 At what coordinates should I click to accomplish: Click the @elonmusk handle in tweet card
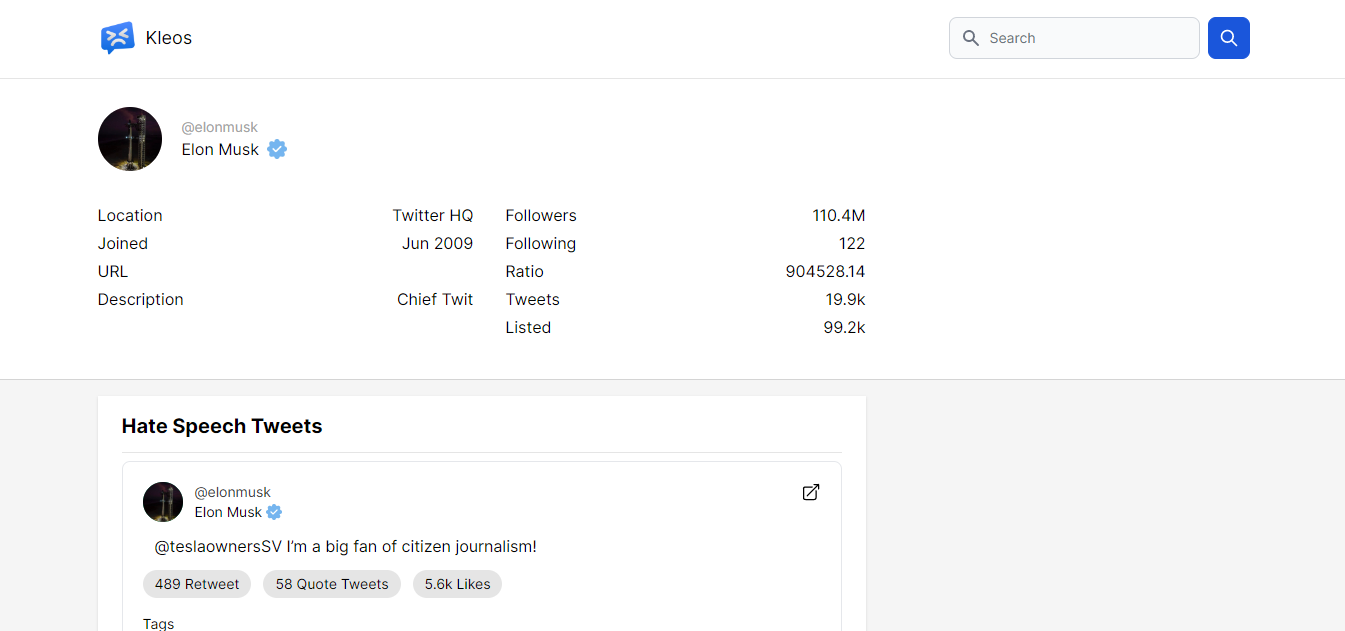tap(233, 492)
